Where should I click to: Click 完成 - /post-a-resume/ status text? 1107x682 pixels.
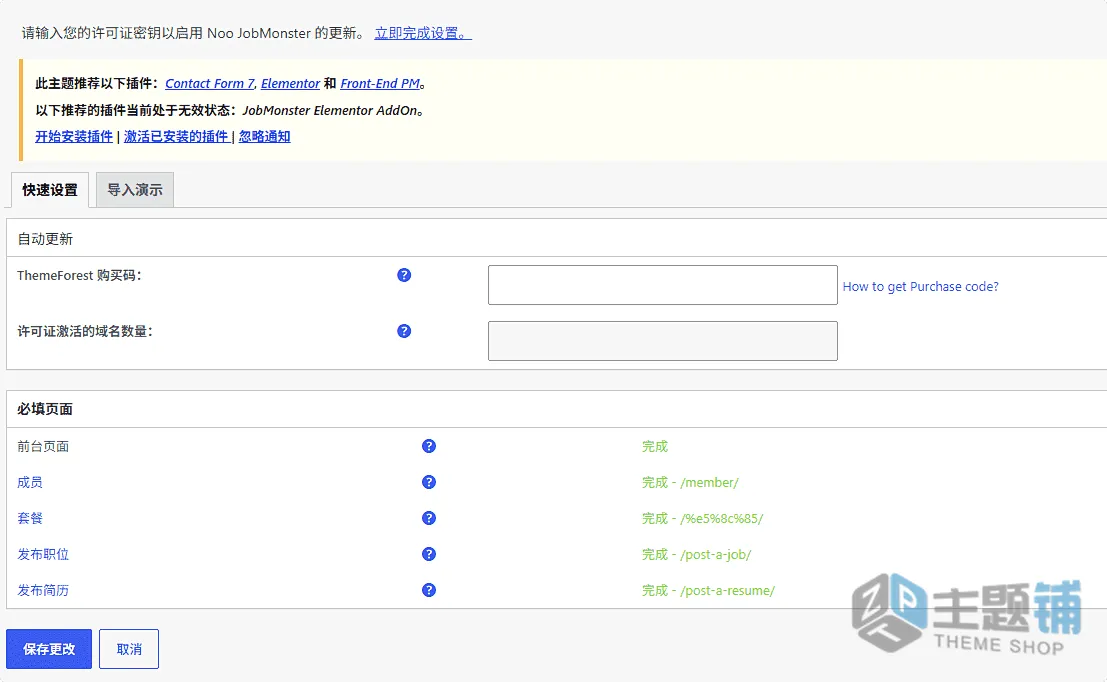pyautogui.click(x=708, y=590)
